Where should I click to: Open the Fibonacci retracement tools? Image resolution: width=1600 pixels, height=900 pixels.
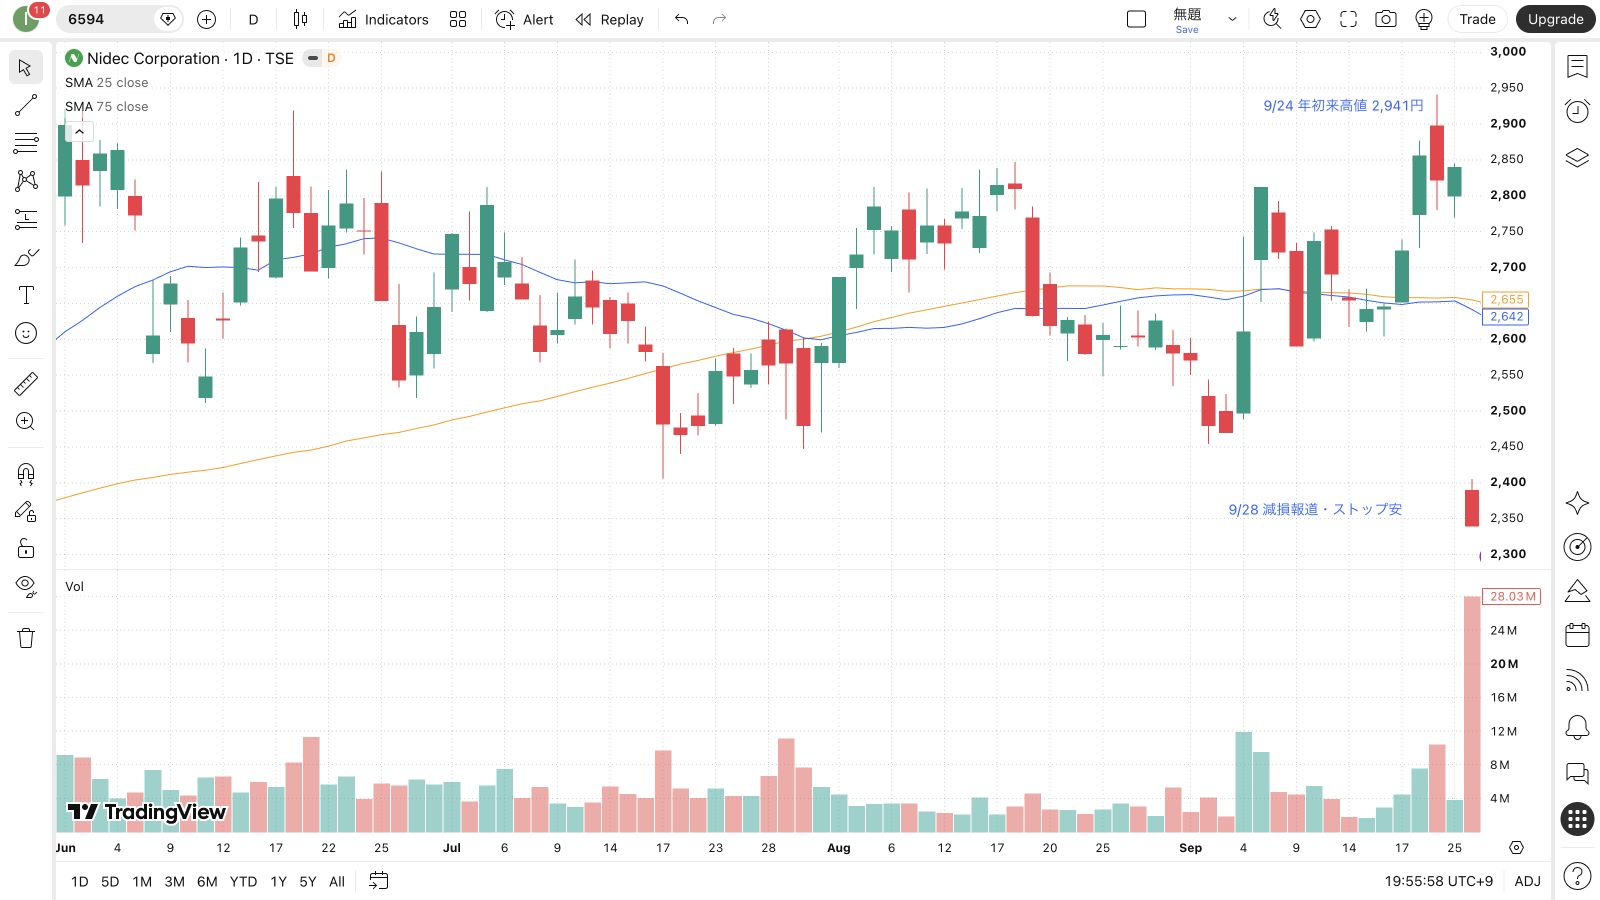coord(26,143)
